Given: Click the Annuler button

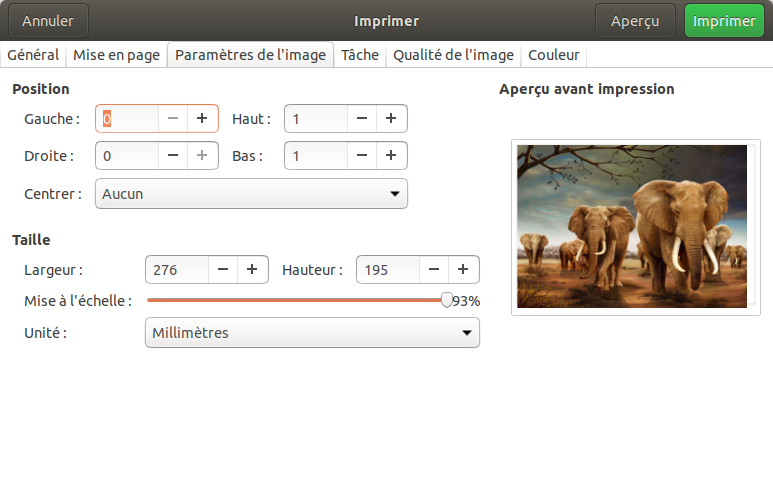Looking at the screenshot, I should click(x=48, y=20).
